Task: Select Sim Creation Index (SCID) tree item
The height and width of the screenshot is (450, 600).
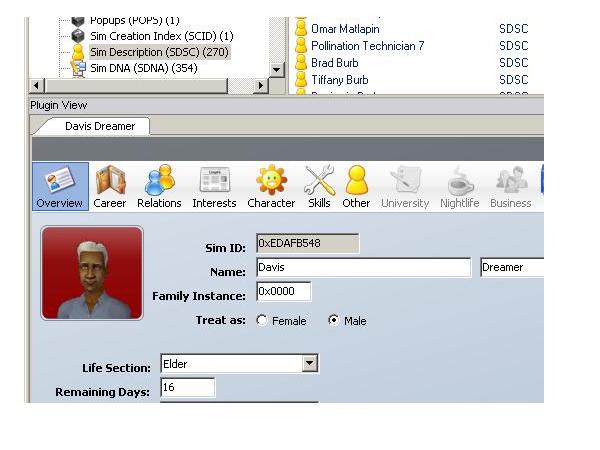Action: point(161,36)
